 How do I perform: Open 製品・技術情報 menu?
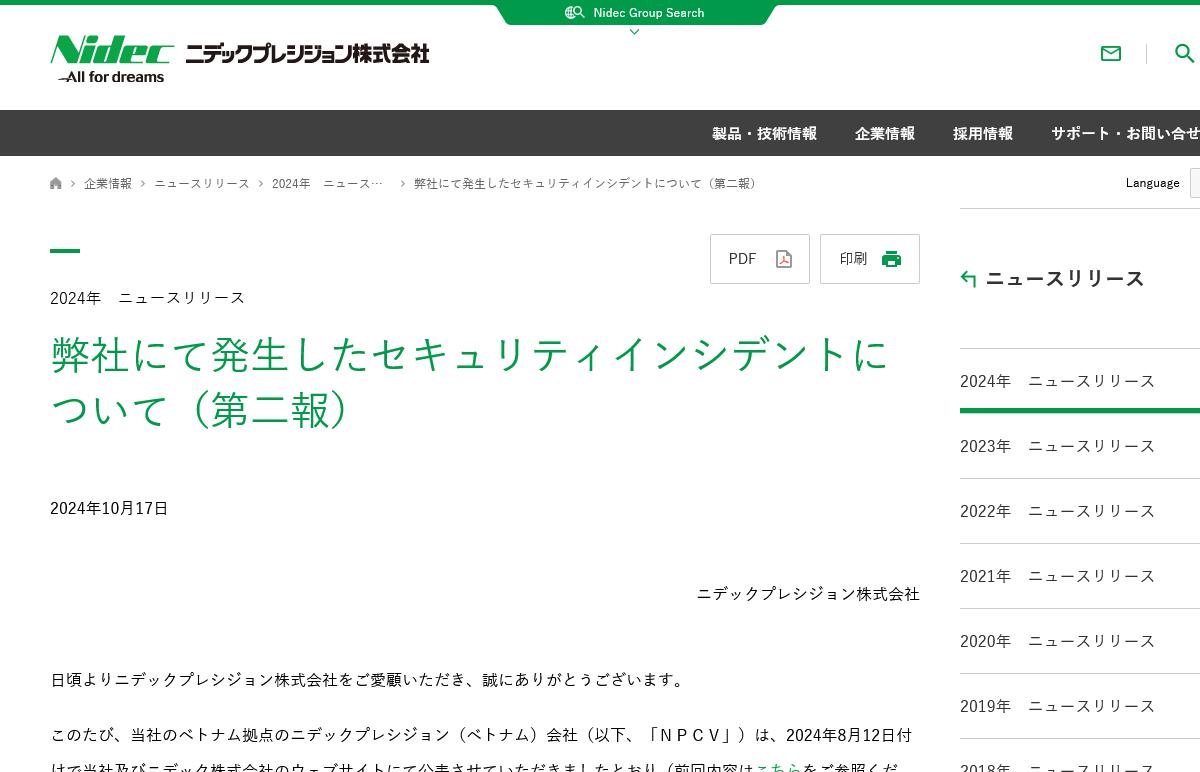click(764, 133)
